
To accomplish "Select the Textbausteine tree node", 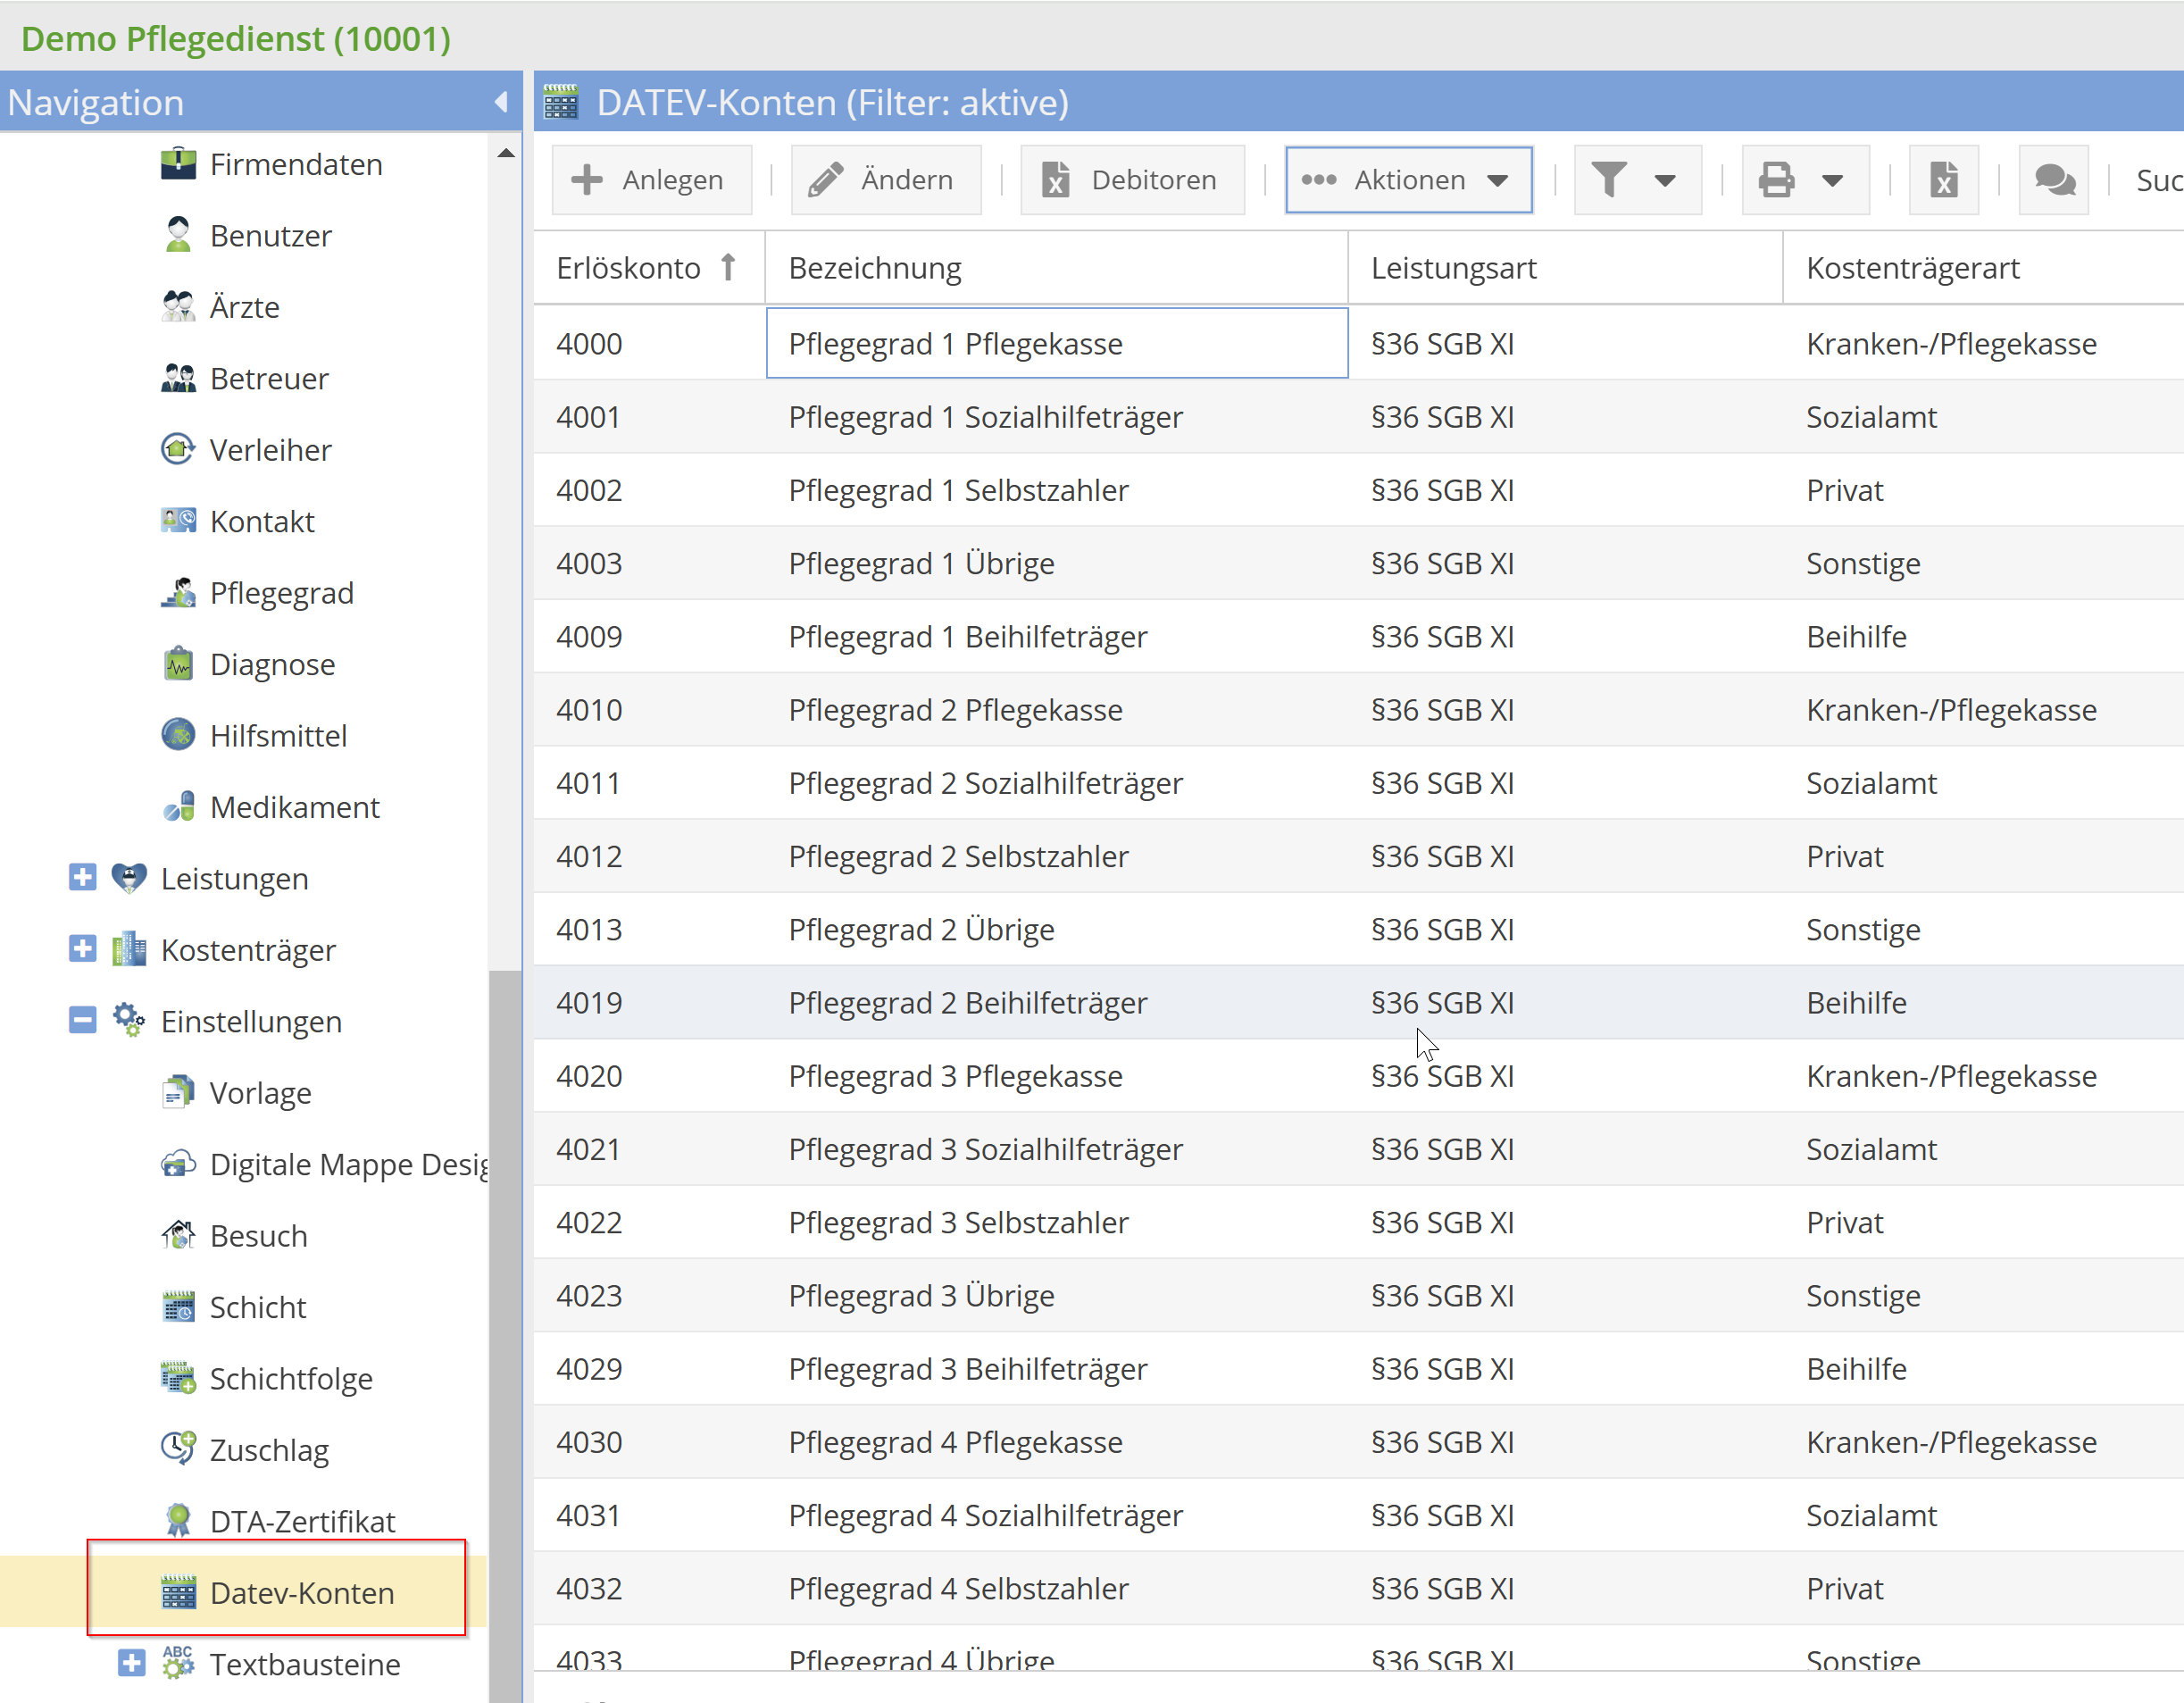I will (304, 1665).
